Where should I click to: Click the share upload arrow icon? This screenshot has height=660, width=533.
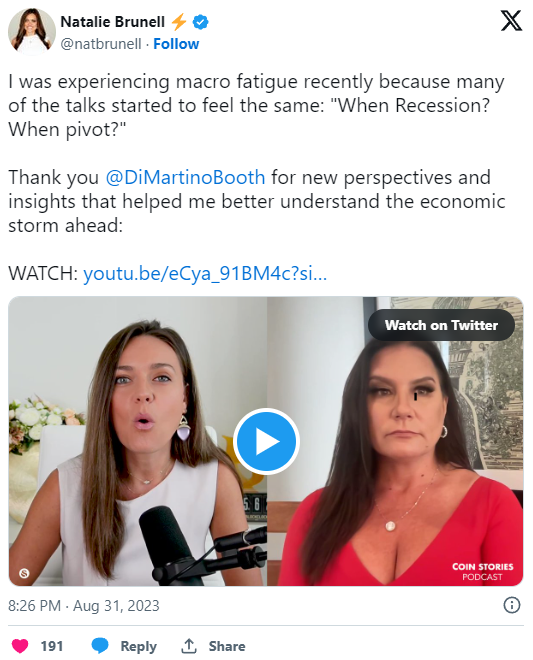pyautogui.click(x=189, y=646)
